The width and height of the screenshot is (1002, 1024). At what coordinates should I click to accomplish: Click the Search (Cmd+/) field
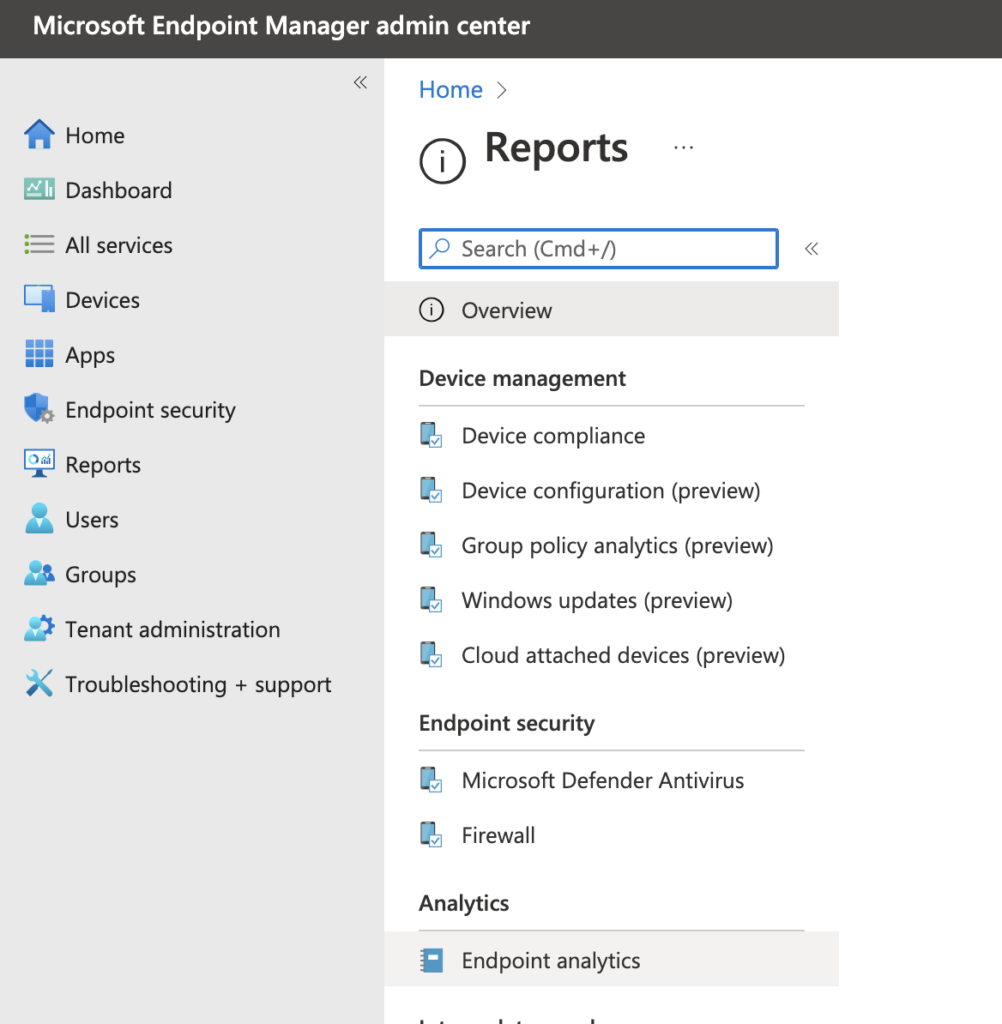598,248
